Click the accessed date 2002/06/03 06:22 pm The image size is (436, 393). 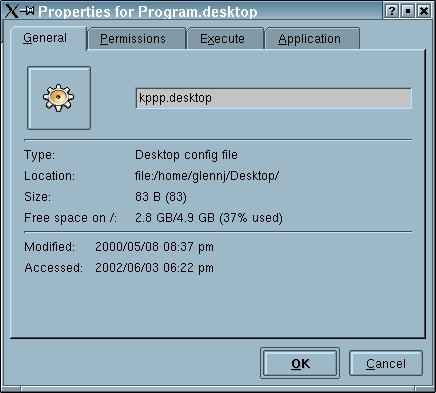pyautogui.click(x=154, y=268)
